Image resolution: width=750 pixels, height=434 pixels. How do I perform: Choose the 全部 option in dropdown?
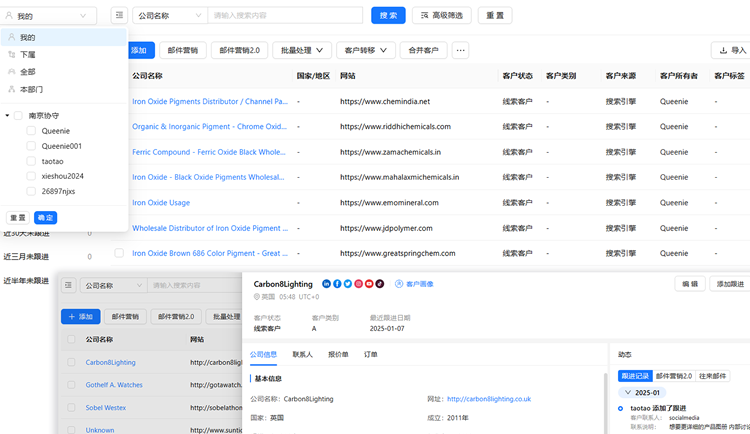[x=64, y=72]
